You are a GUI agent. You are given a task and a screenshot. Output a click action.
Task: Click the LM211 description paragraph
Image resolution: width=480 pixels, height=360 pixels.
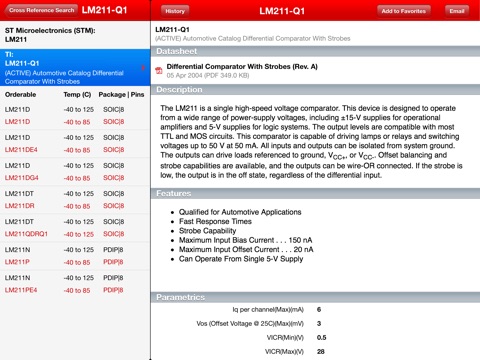pyautogui.click(x=311, y=142)
